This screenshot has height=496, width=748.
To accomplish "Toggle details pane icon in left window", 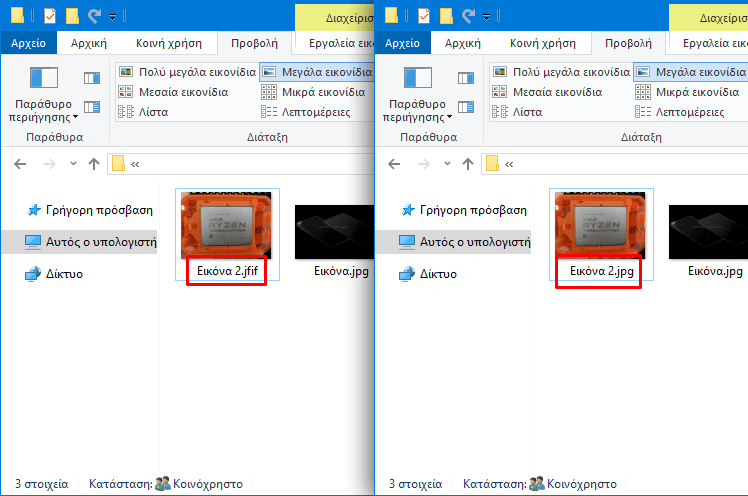I will pos(92,107).
